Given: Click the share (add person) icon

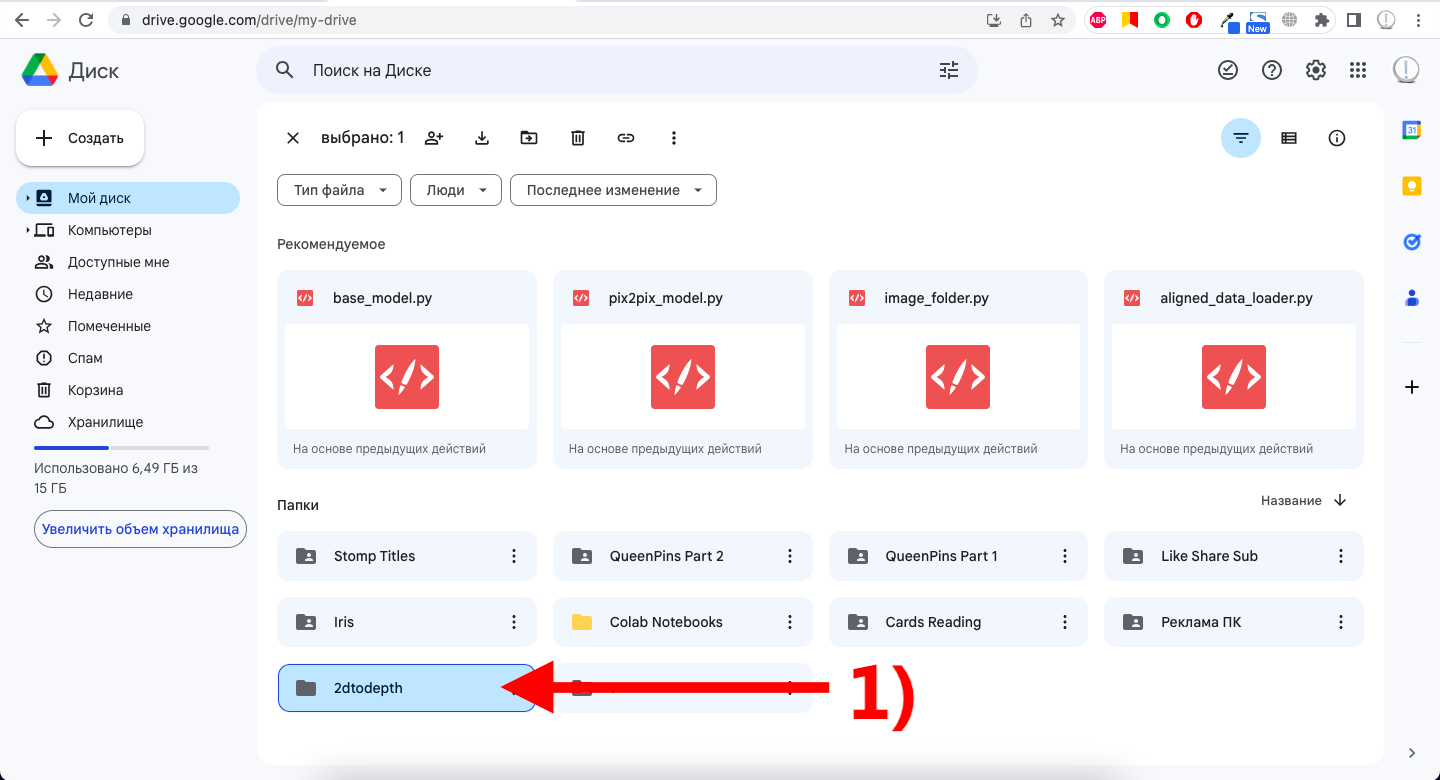Looking at the screenshot, I should (433, 138).
